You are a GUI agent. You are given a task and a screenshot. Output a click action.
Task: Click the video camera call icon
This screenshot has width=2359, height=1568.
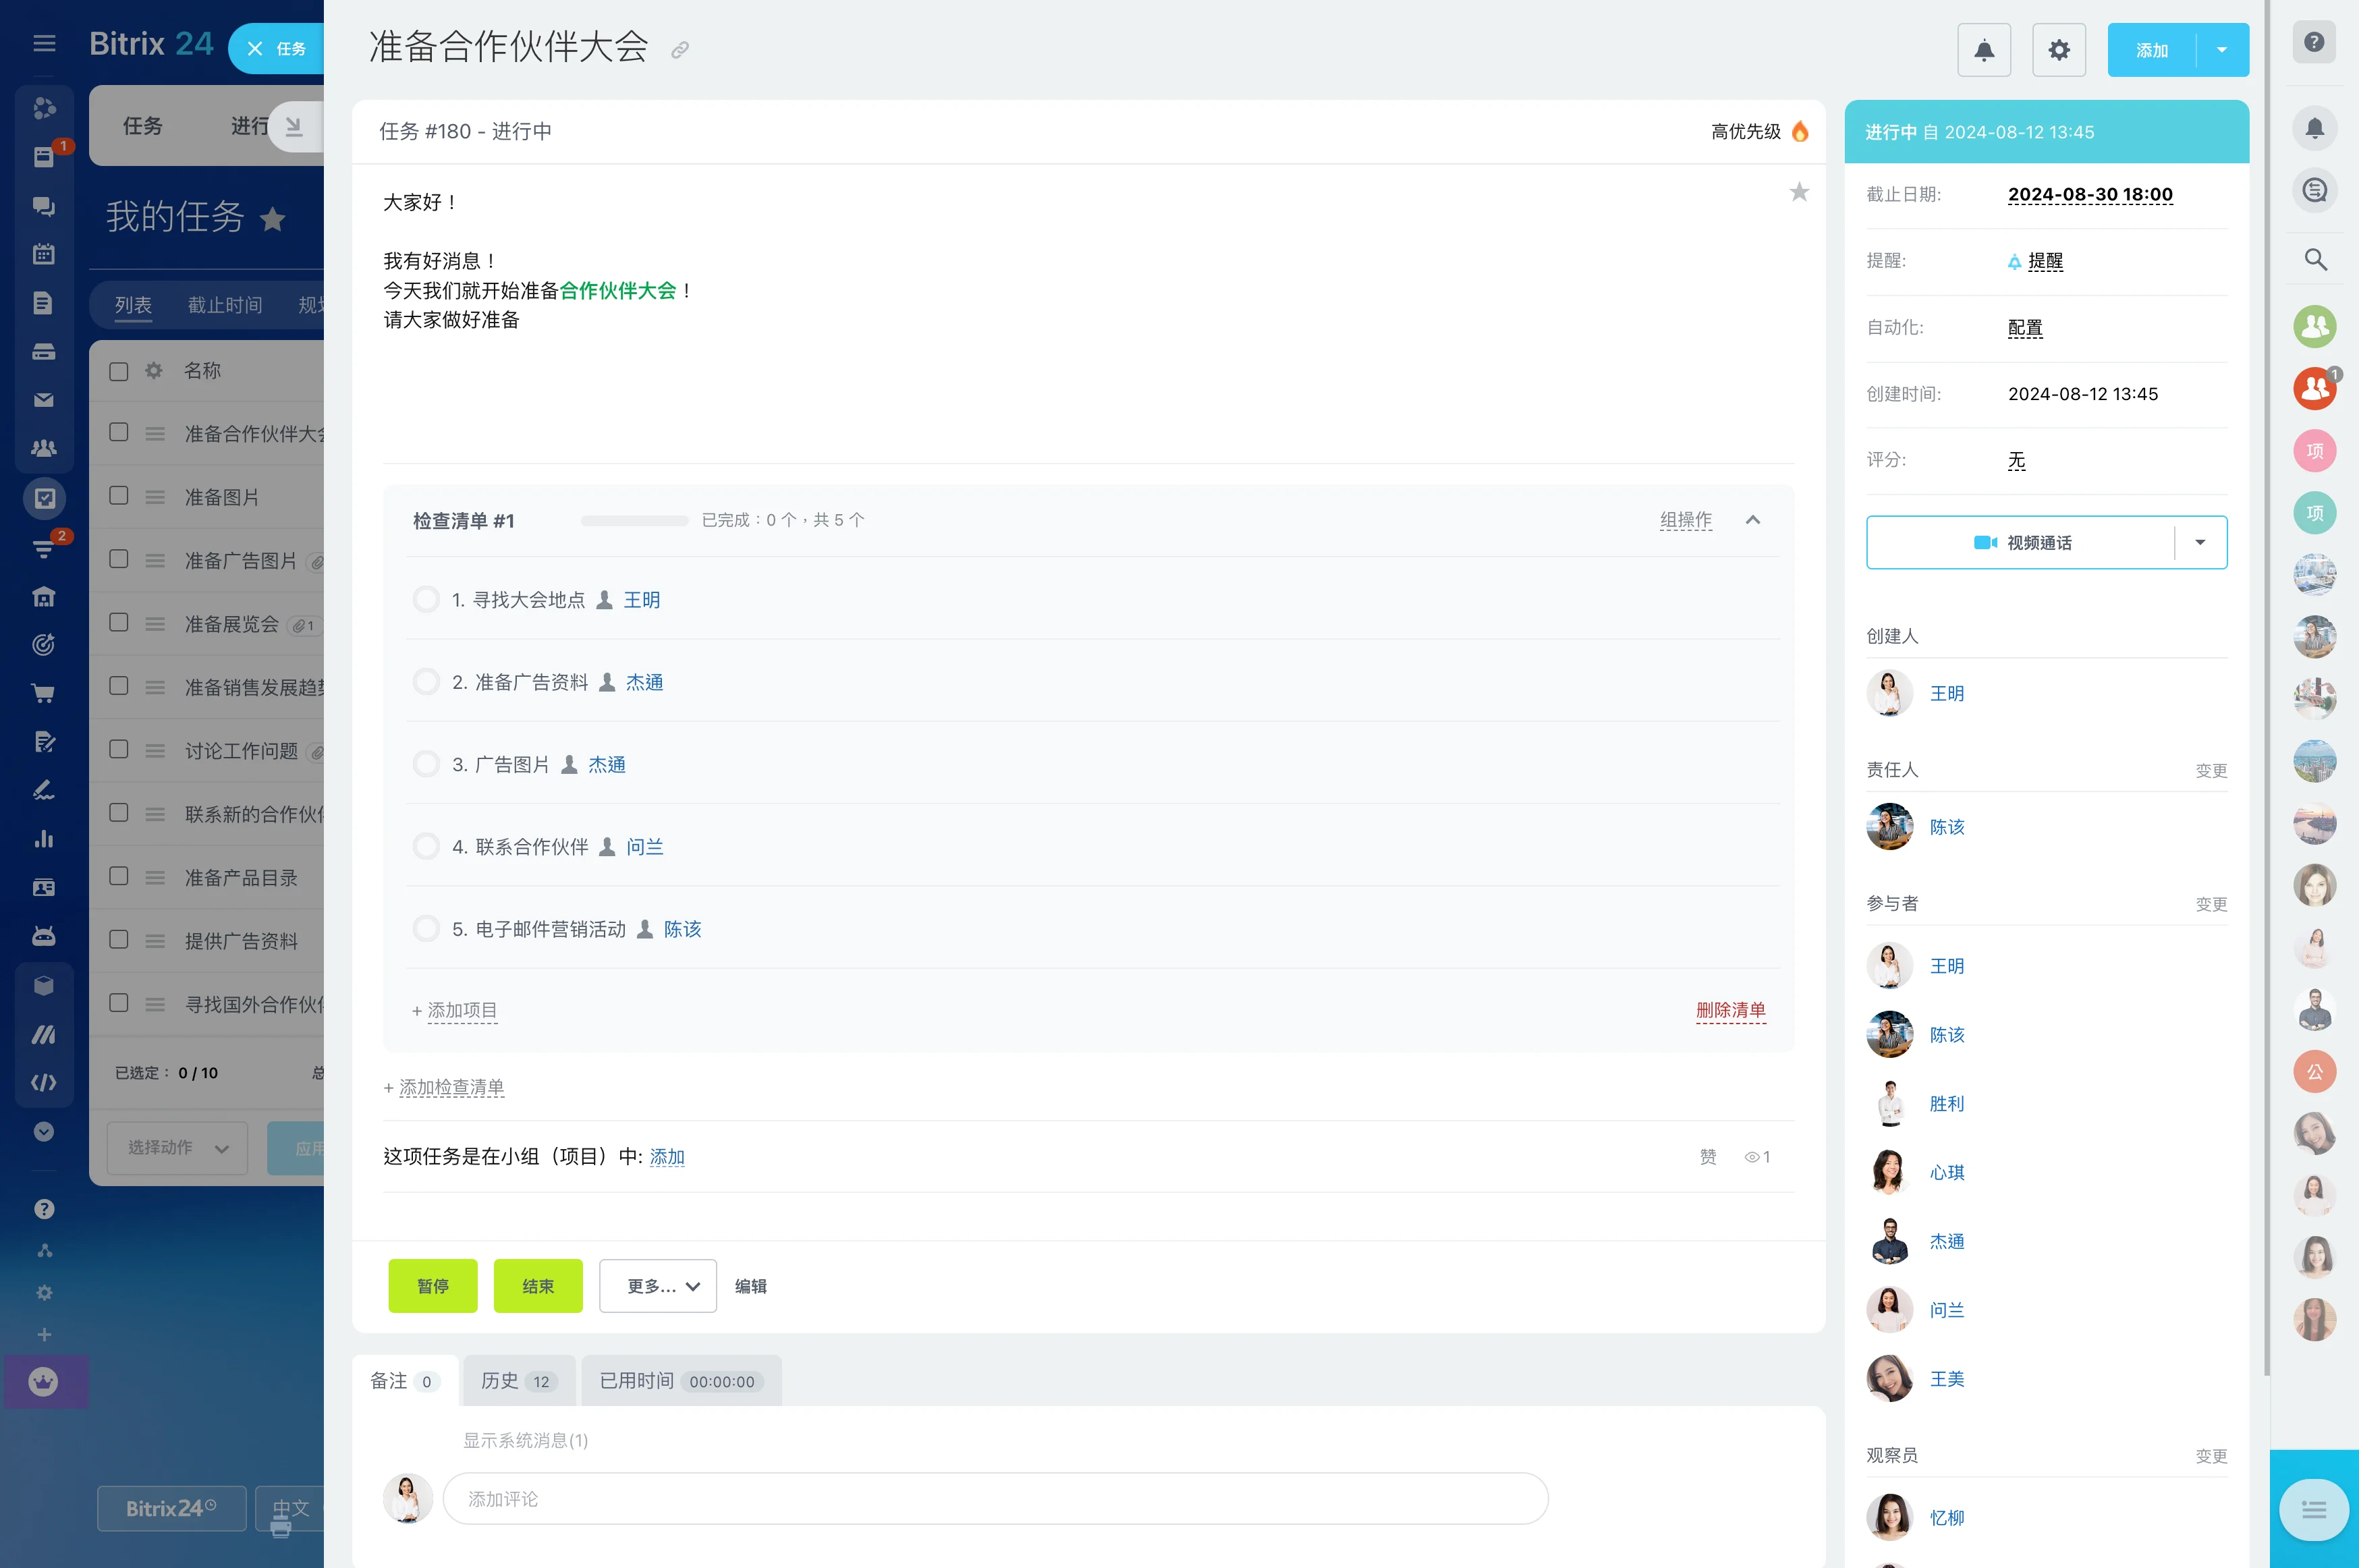[x=1985, y=542]
